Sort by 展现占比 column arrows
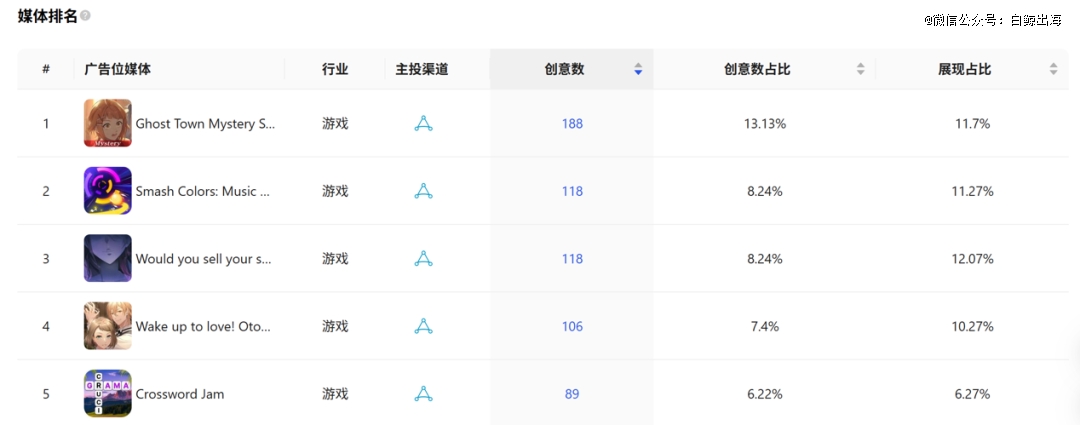The height and width of the screenshot is (425, 1080). (1053, 69)
